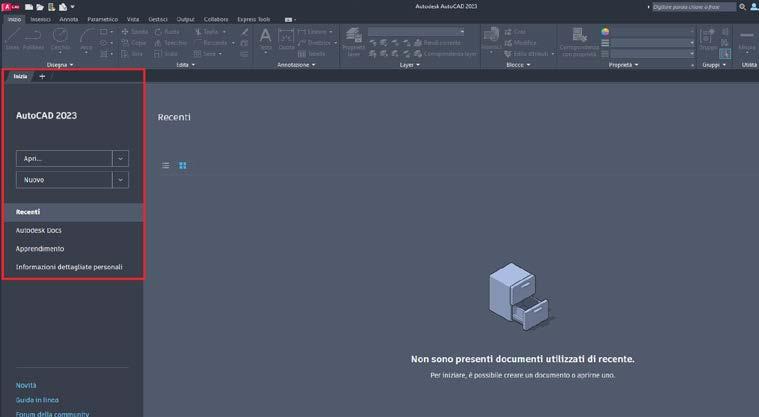Expand the Layer panel
This screenshot has height=417, width=759.
(410, 64)
